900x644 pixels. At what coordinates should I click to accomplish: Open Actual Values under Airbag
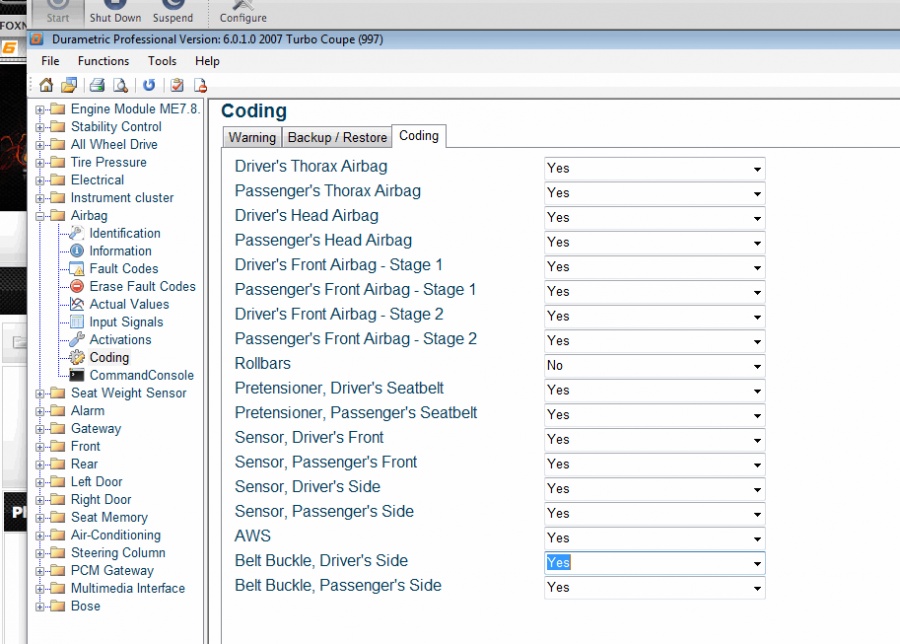pyautogui.click(x=129, y=304)
